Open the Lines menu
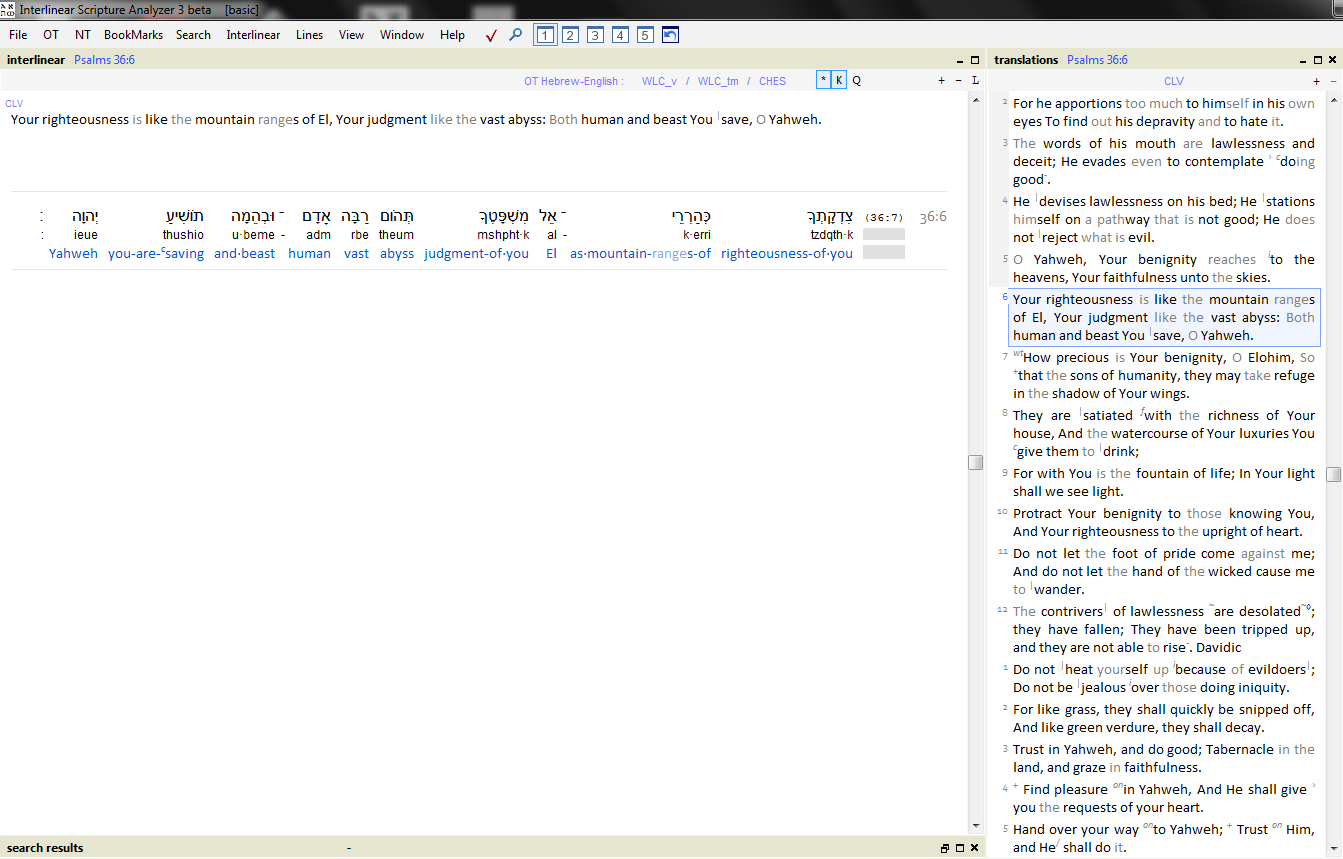This screenshot has height=859, width=1343. click(309, 35)
